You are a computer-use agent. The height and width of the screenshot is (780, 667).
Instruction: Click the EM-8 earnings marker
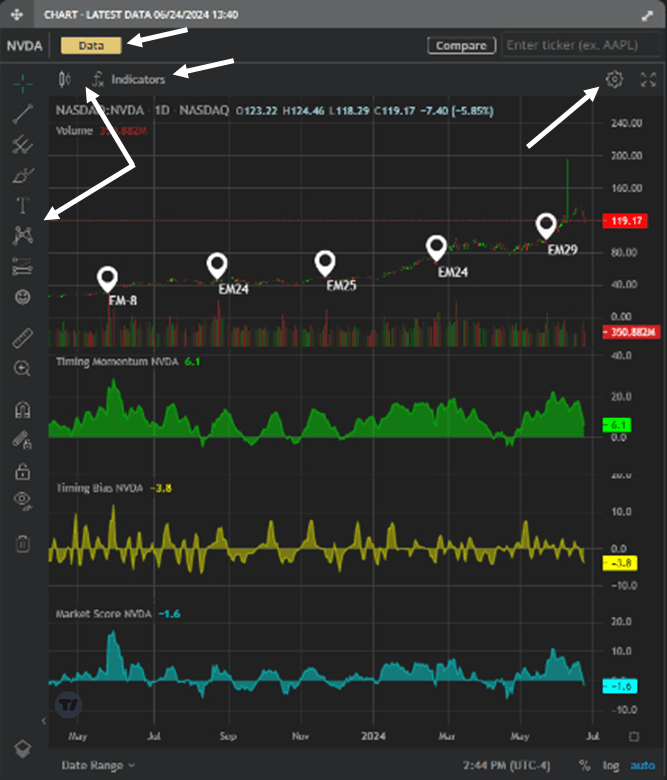(107, 279)
